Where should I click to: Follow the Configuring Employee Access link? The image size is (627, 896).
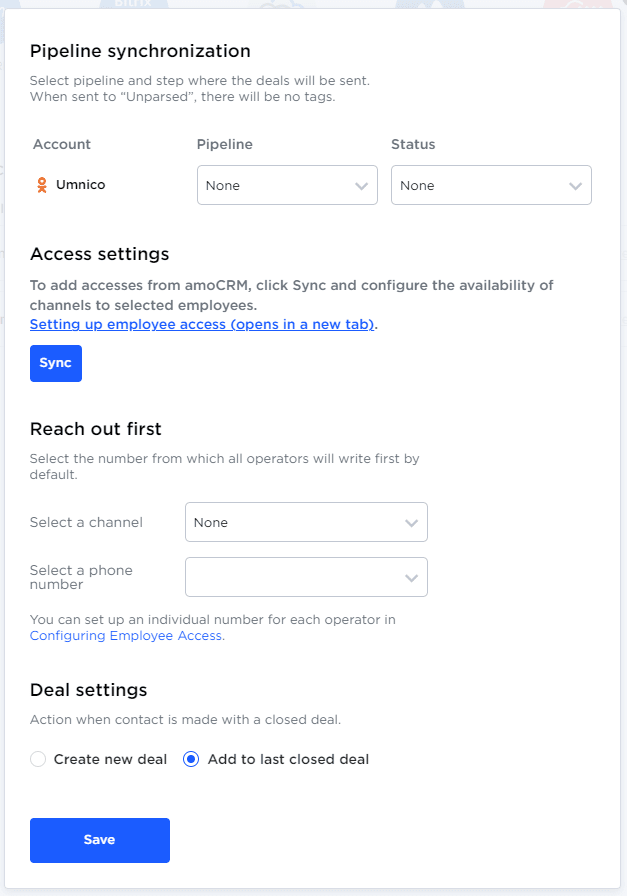pos(127,635)
